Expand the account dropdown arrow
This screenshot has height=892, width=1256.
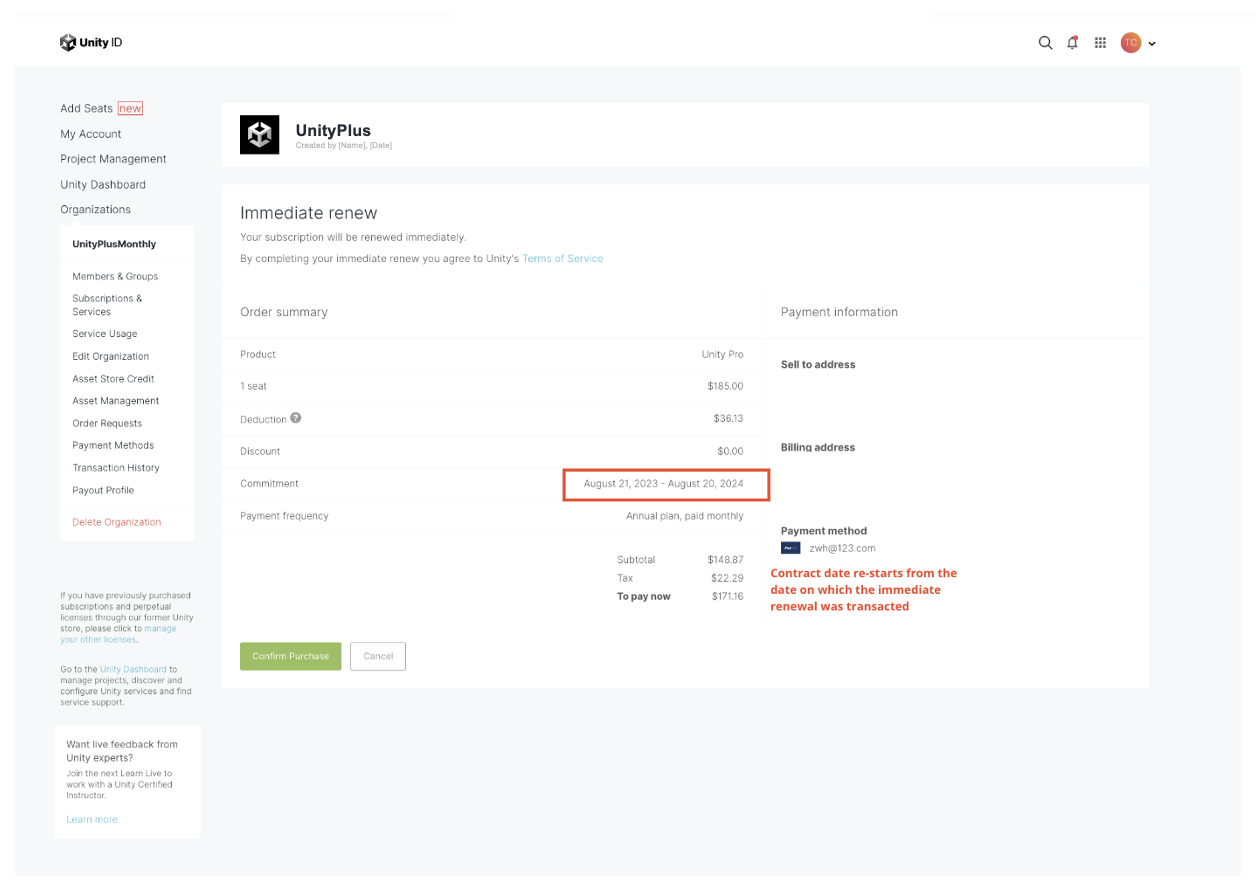point(1152,44)
